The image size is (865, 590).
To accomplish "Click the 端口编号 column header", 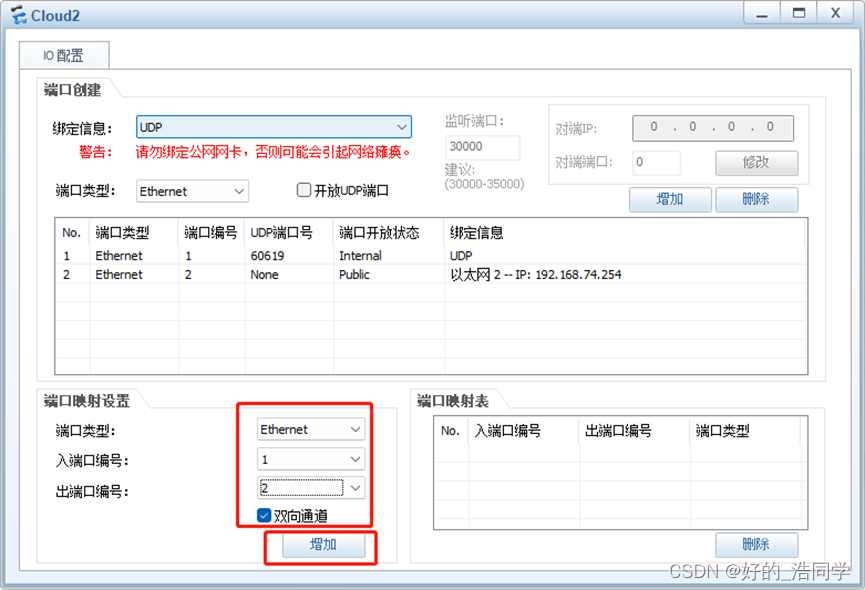I will pos(211,233).
